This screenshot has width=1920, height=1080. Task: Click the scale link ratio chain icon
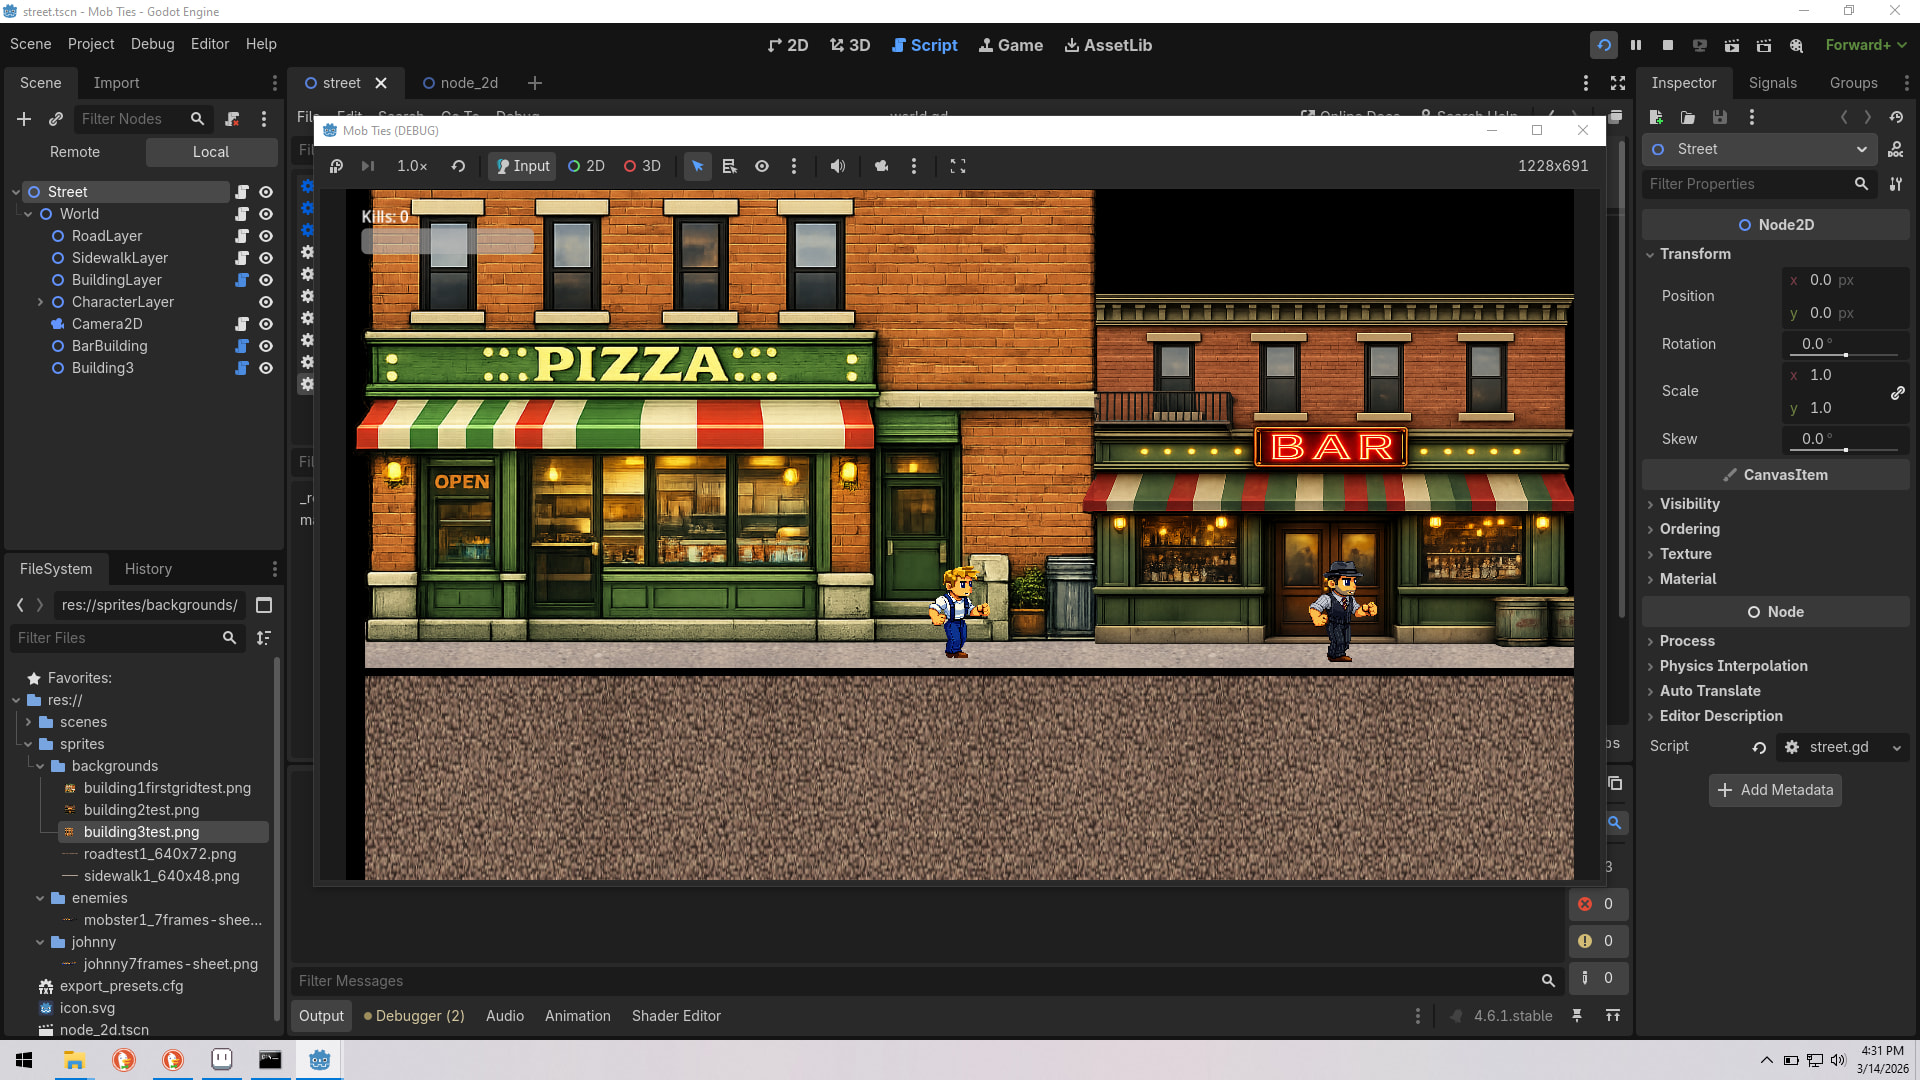(x=1897, y=392)
